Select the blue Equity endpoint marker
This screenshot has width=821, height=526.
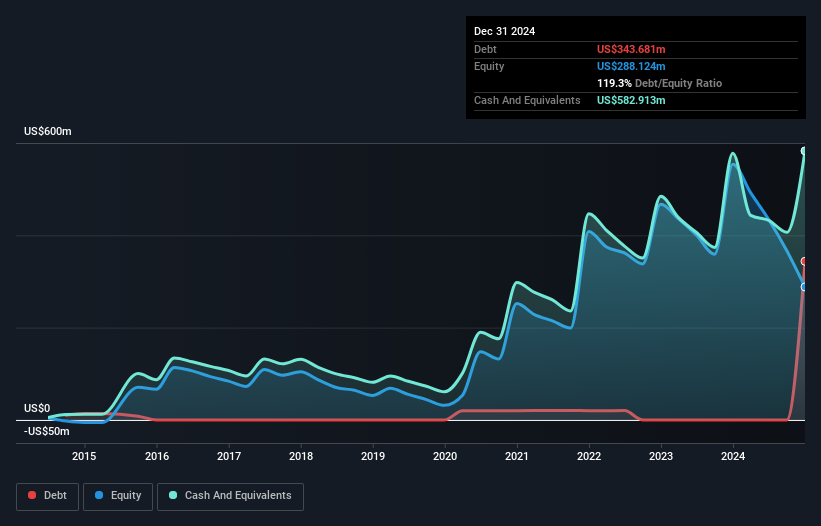(x=804, y=287)
